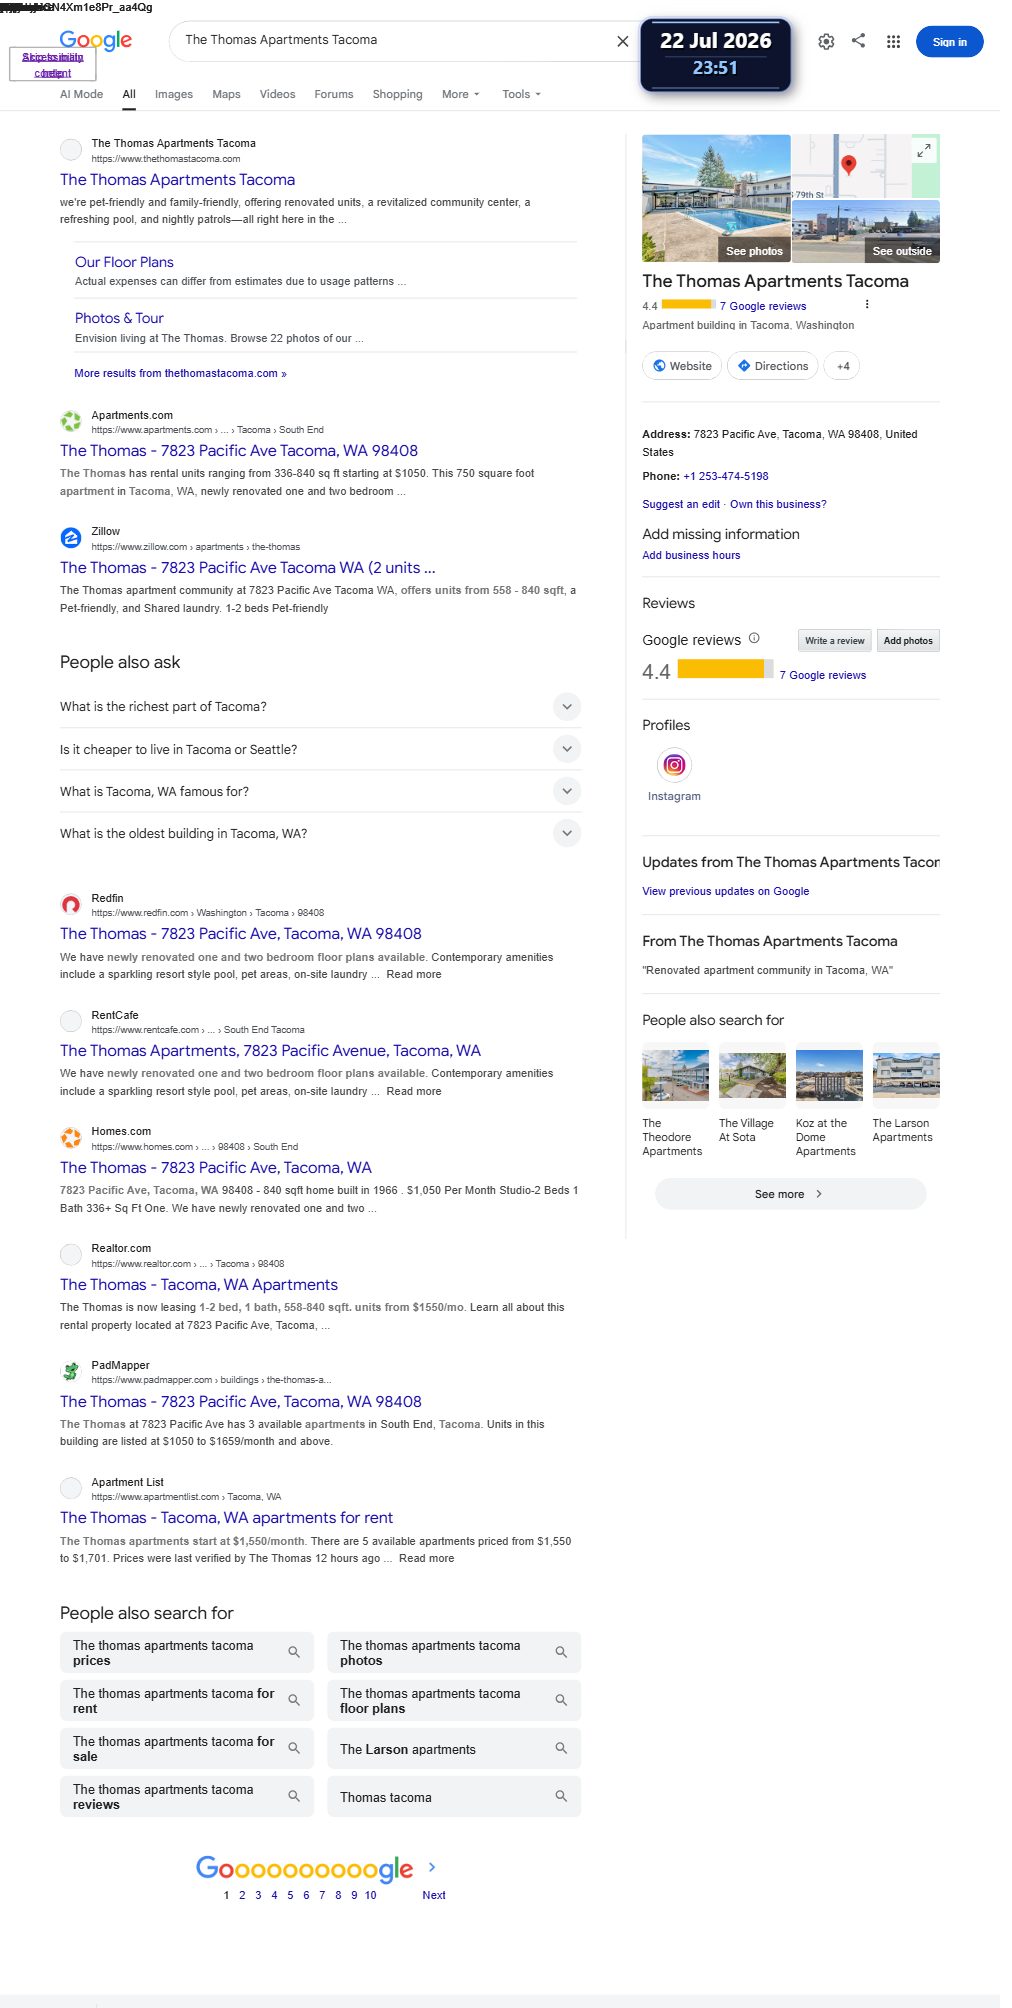Switch to the Images tab
Screen dimensions: 1012x2008
click(174, 94)
